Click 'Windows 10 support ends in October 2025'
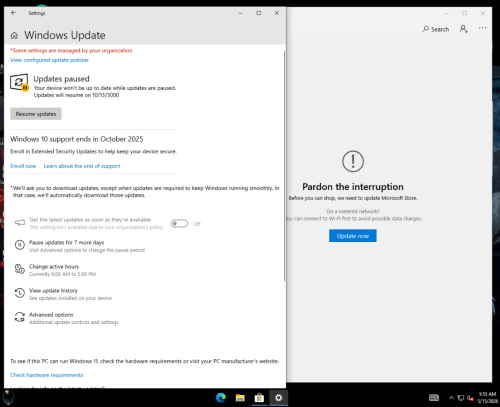Viewport: 500px width, 407px height. coord(77,139)
